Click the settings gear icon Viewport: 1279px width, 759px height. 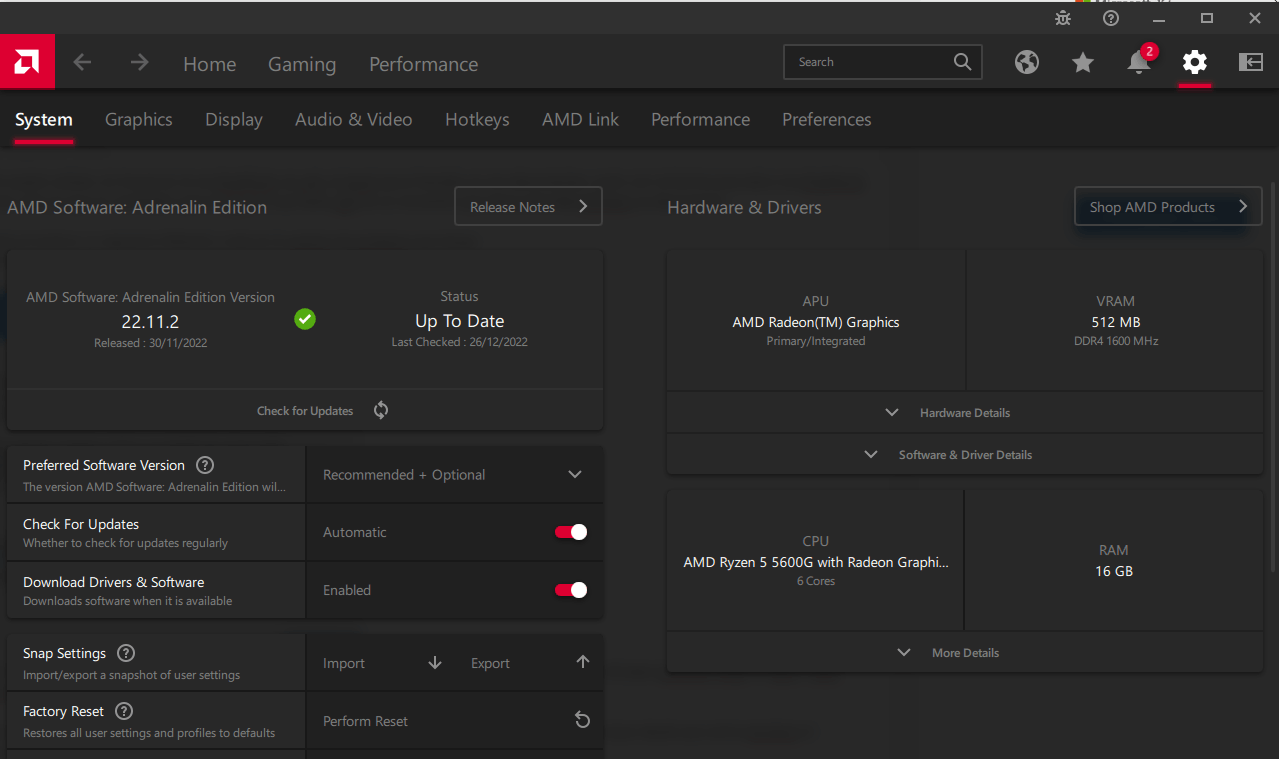point(1195,62)
